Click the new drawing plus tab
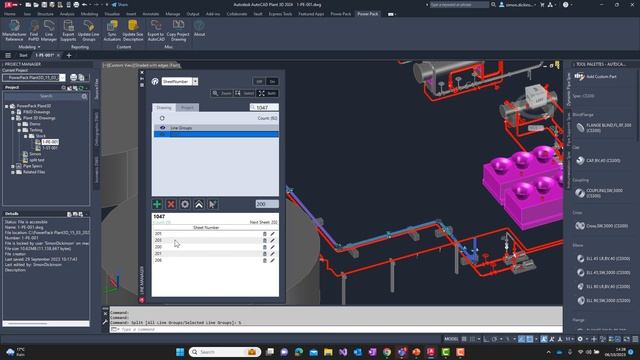The image size is (640, 360). [69, 55]
